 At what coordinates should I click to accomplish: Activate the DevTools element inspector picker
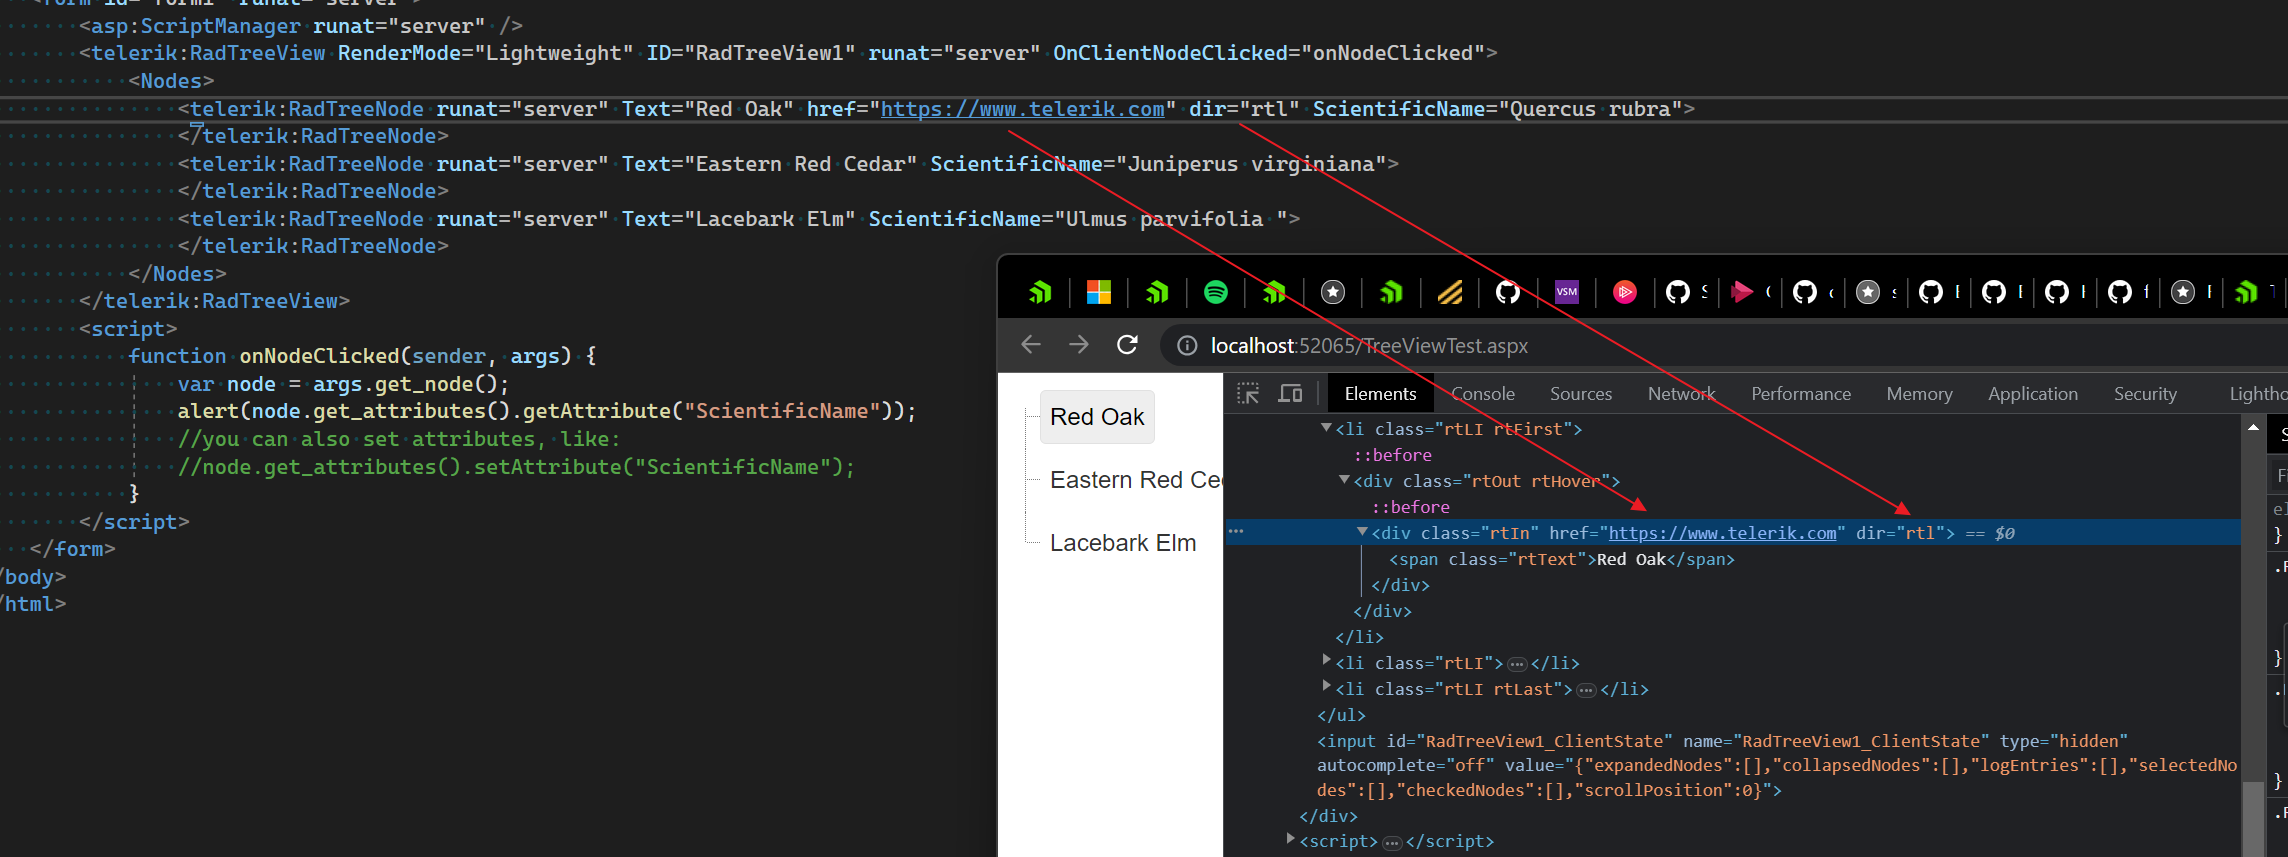[x=1248, y=394]
